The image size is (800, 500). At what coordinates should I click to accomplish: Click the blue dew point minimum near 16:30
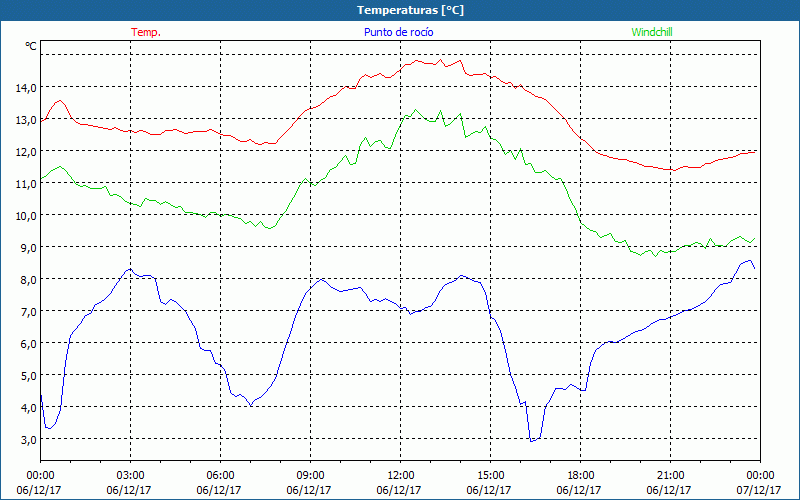[x=532, y=441]
